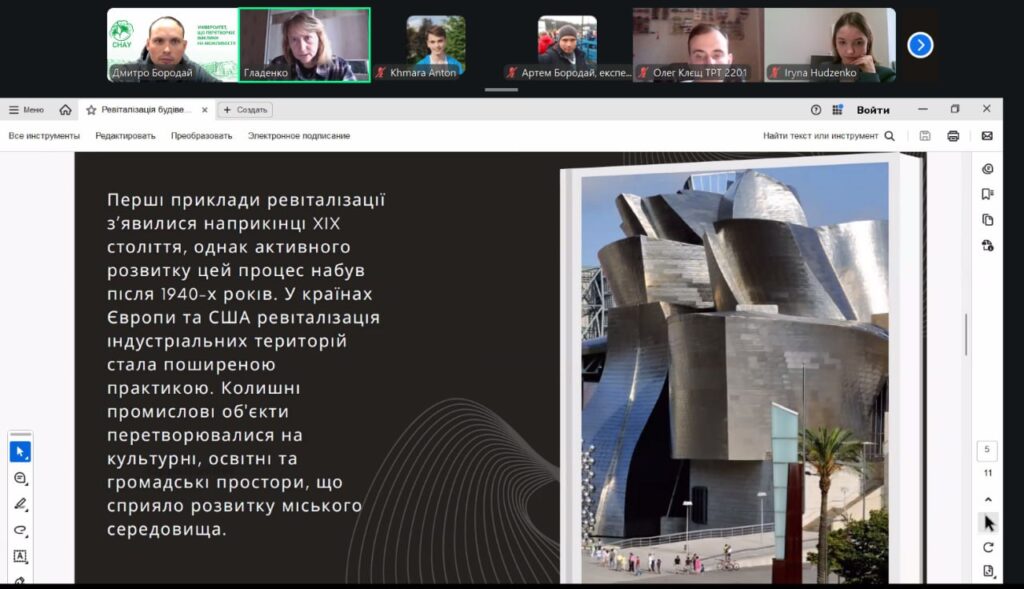Choose the comment tool in quick toolbar
This screenshot has height=589, width=1024.
(x=20, y=478)
